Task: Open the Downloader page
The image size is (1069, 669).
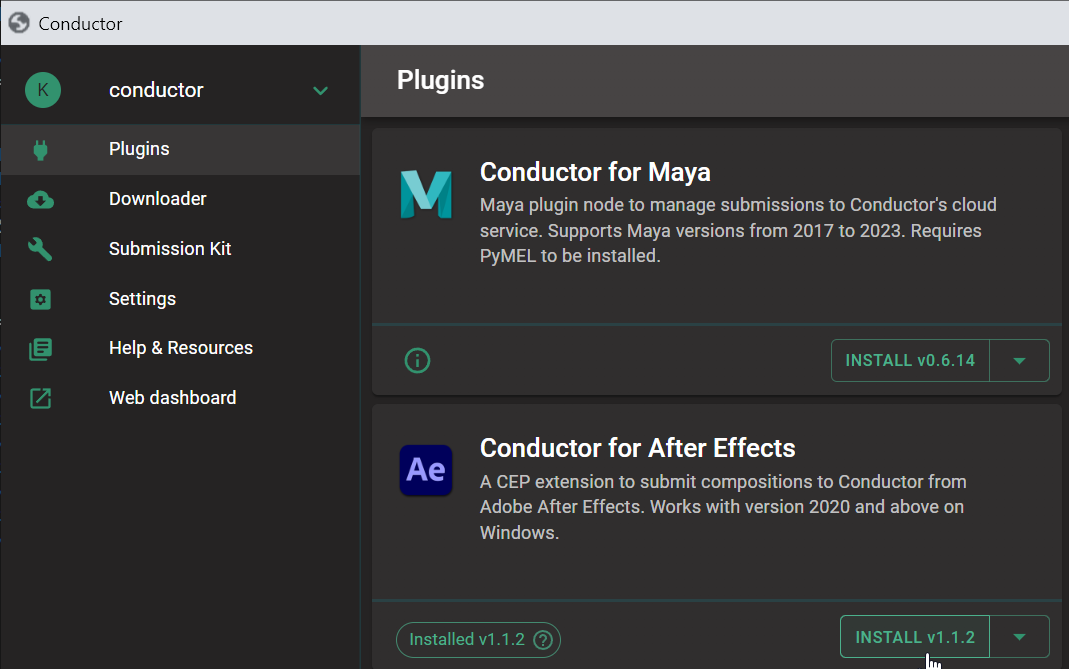Action: click(x=181, y=199)
